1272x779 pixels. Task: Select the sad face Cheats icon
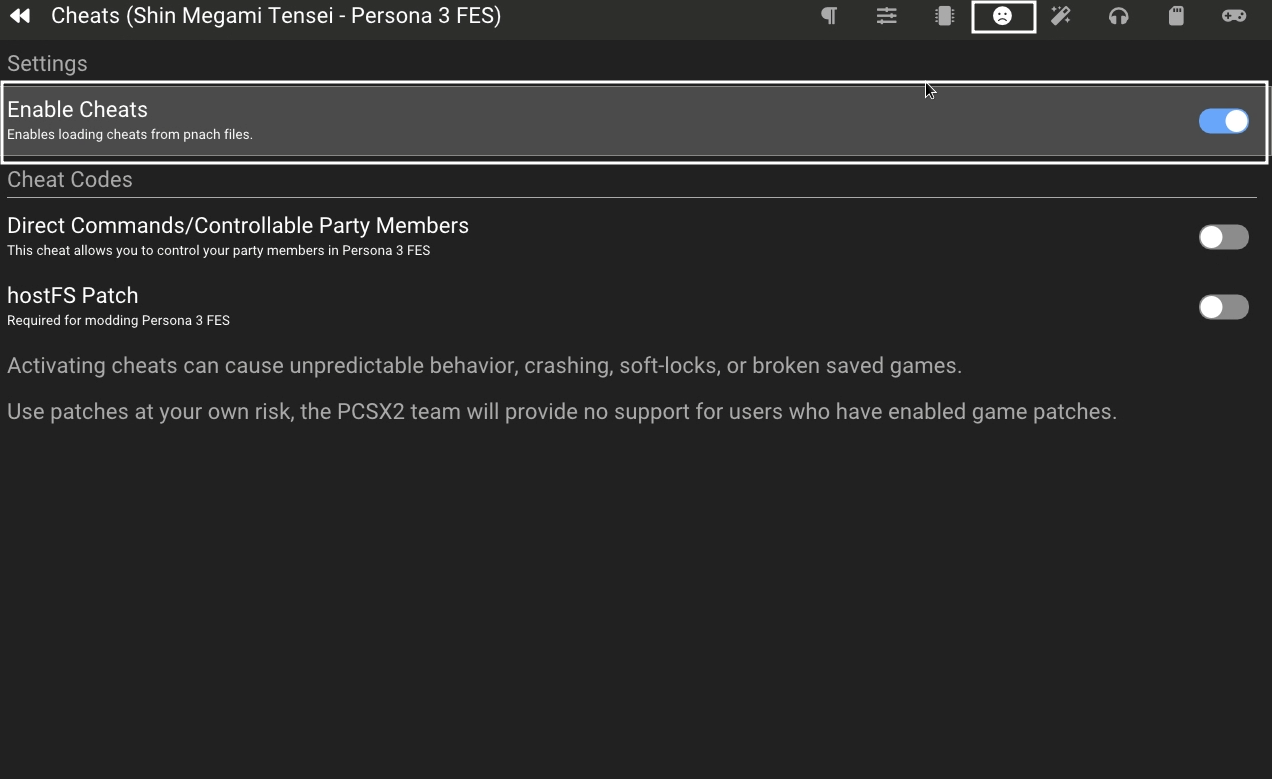pyautogui.click(x=1002, y=16)
